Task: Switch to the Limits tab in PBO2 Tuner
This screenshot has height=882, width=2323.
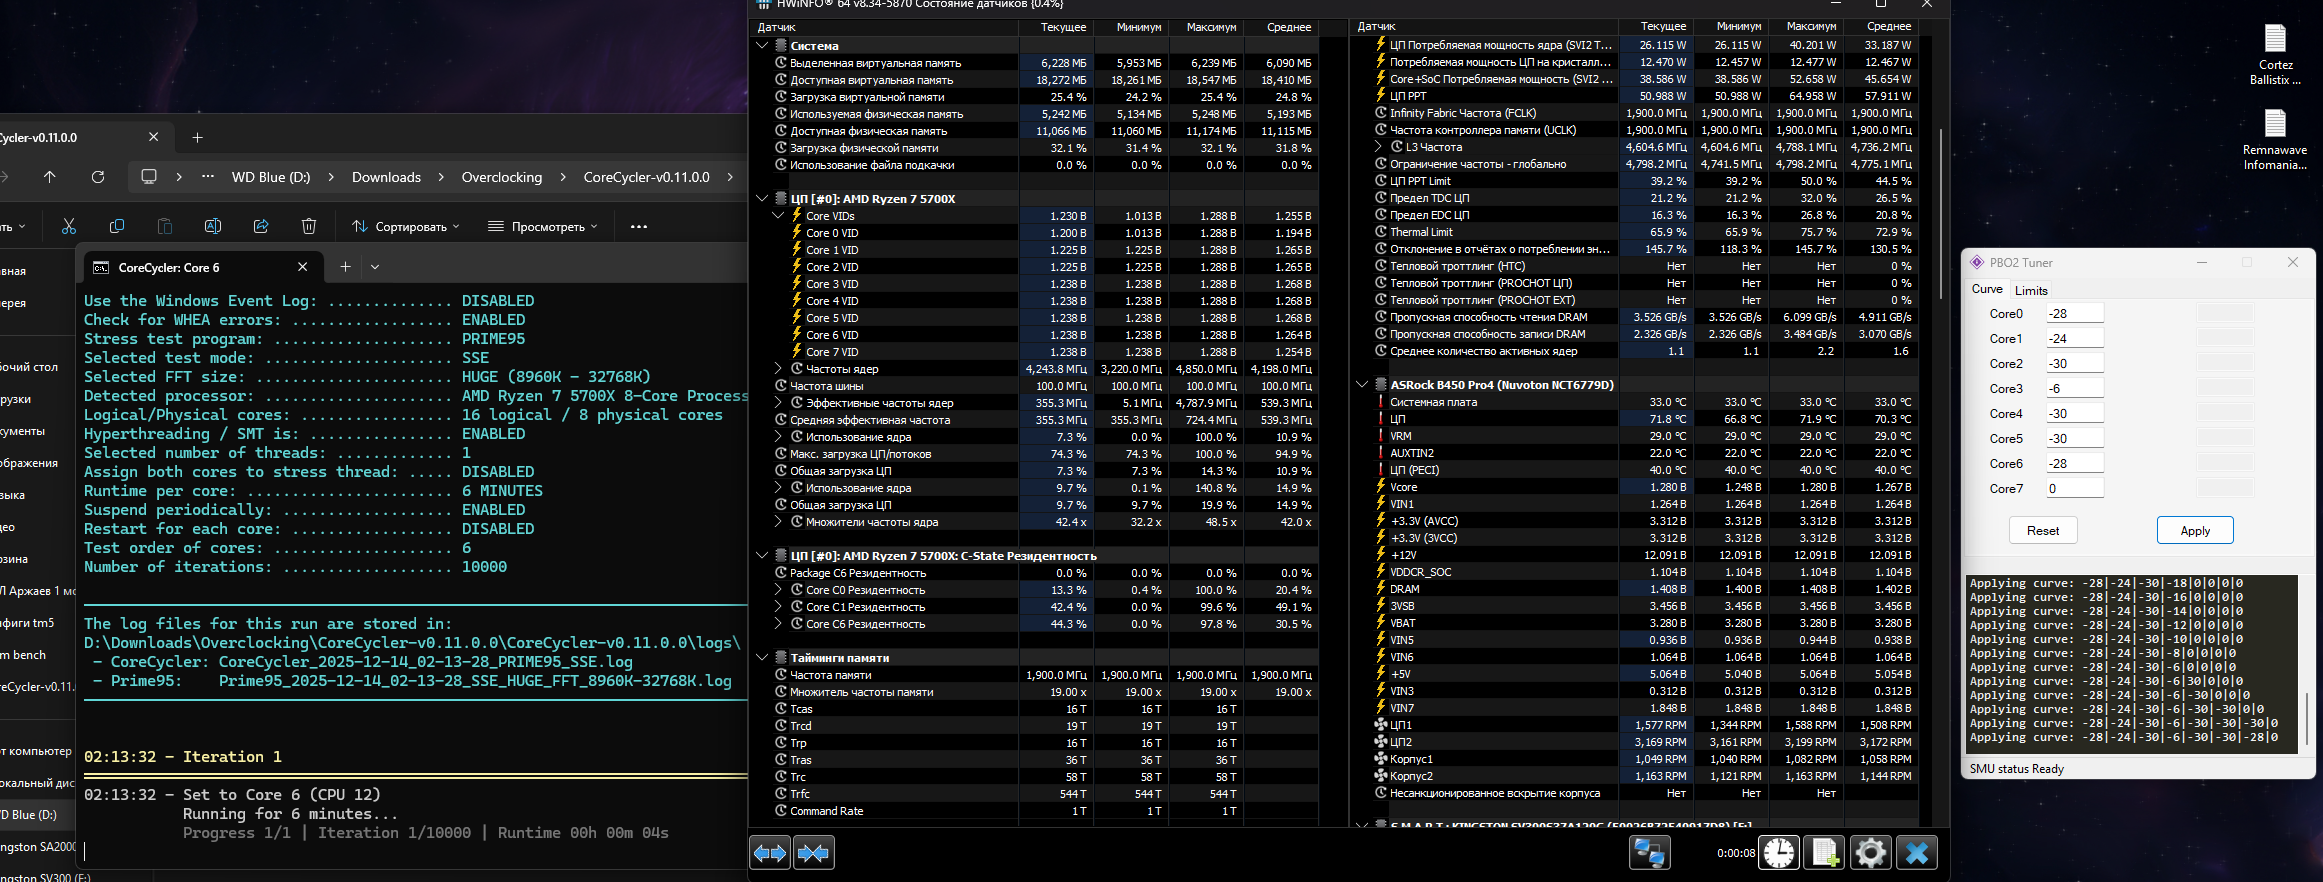Action: click(x=2031, y=290)
